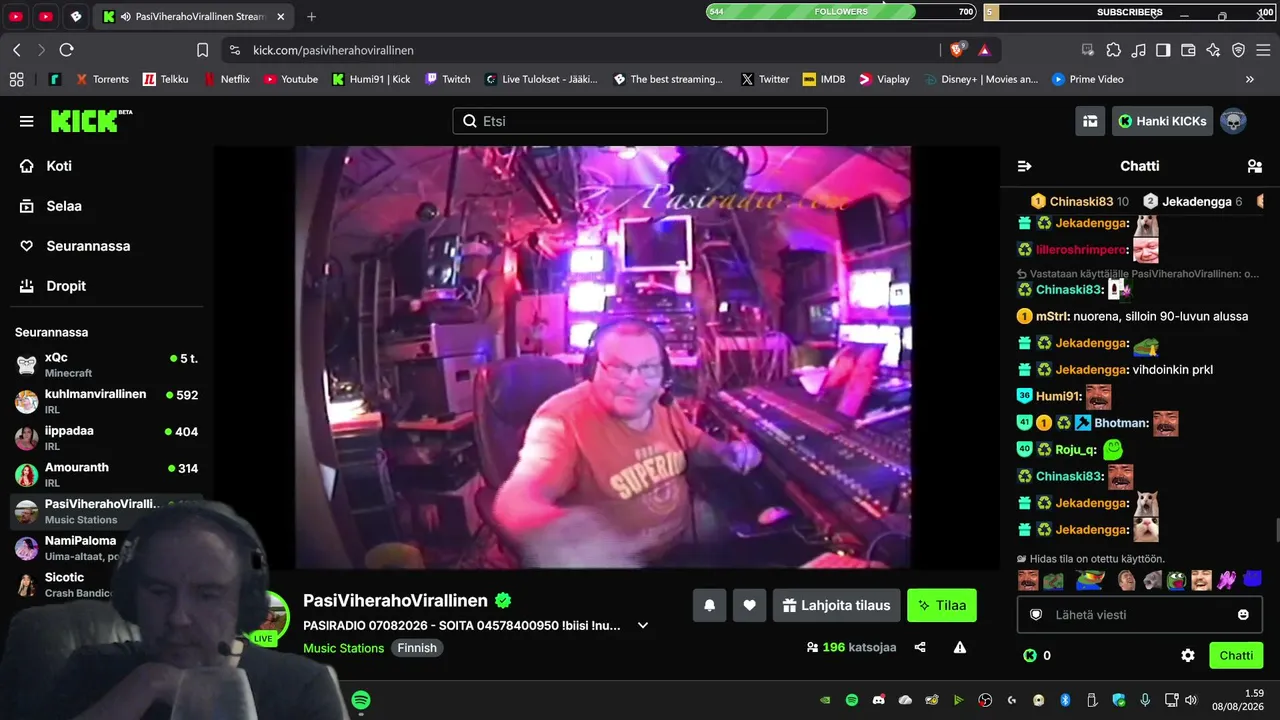The height and width of the screenshot is (720, 1280).
Task: Open chat settings gear icon
Action: pyautogui.click(x=1188, y=656)
